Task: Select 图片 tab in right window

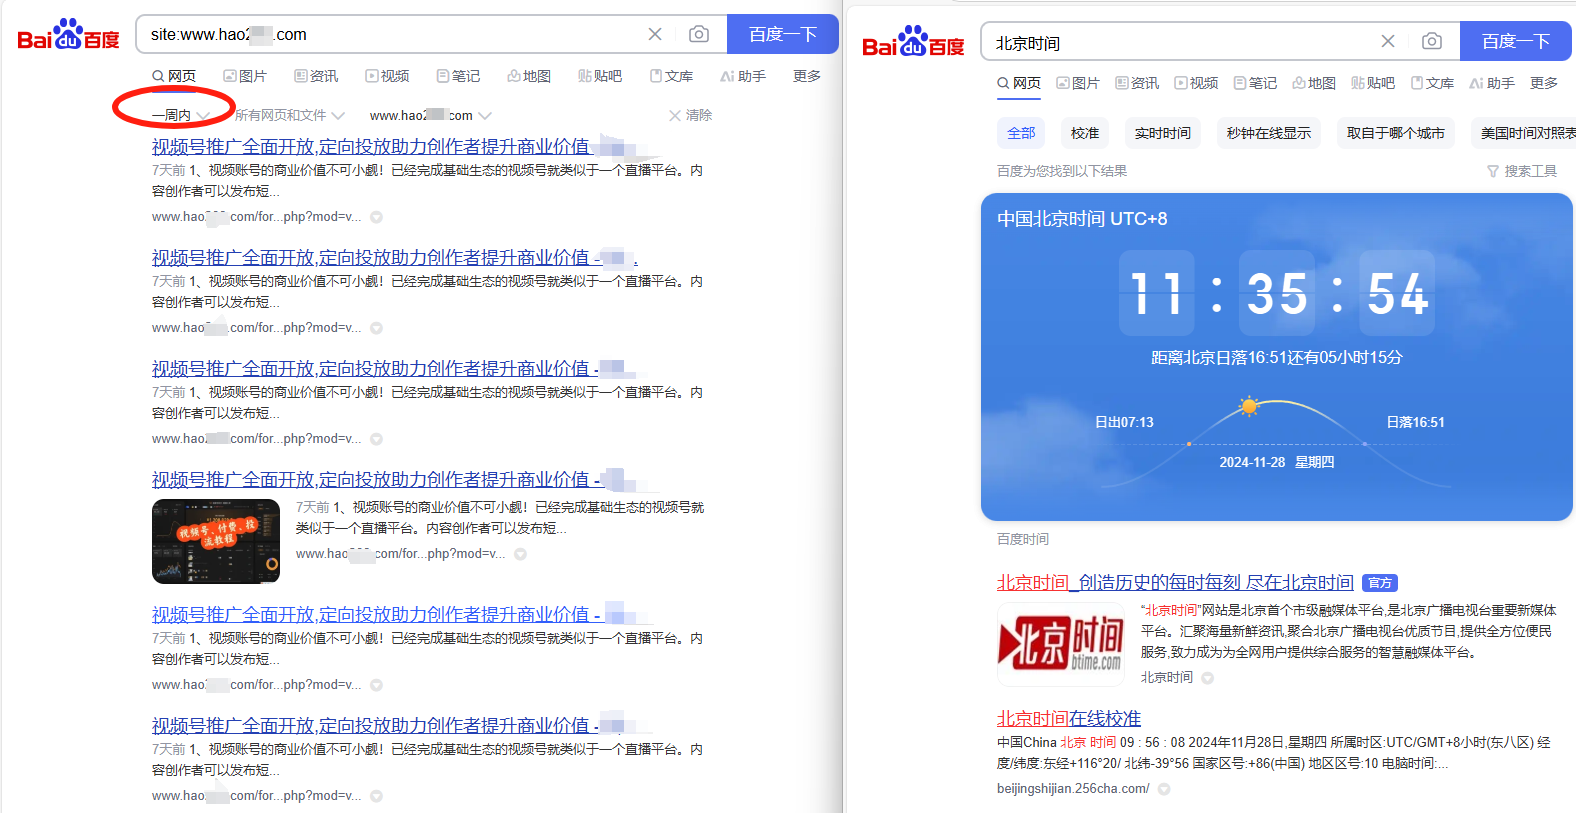Action: tap(1078, 83)
